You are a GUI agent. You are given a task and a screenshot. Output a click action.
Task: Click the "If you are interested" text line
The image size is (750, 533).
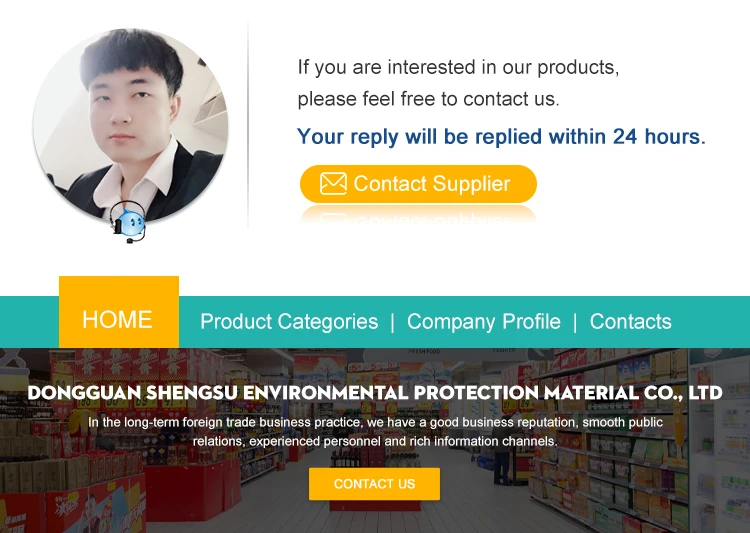pos(458,68)
